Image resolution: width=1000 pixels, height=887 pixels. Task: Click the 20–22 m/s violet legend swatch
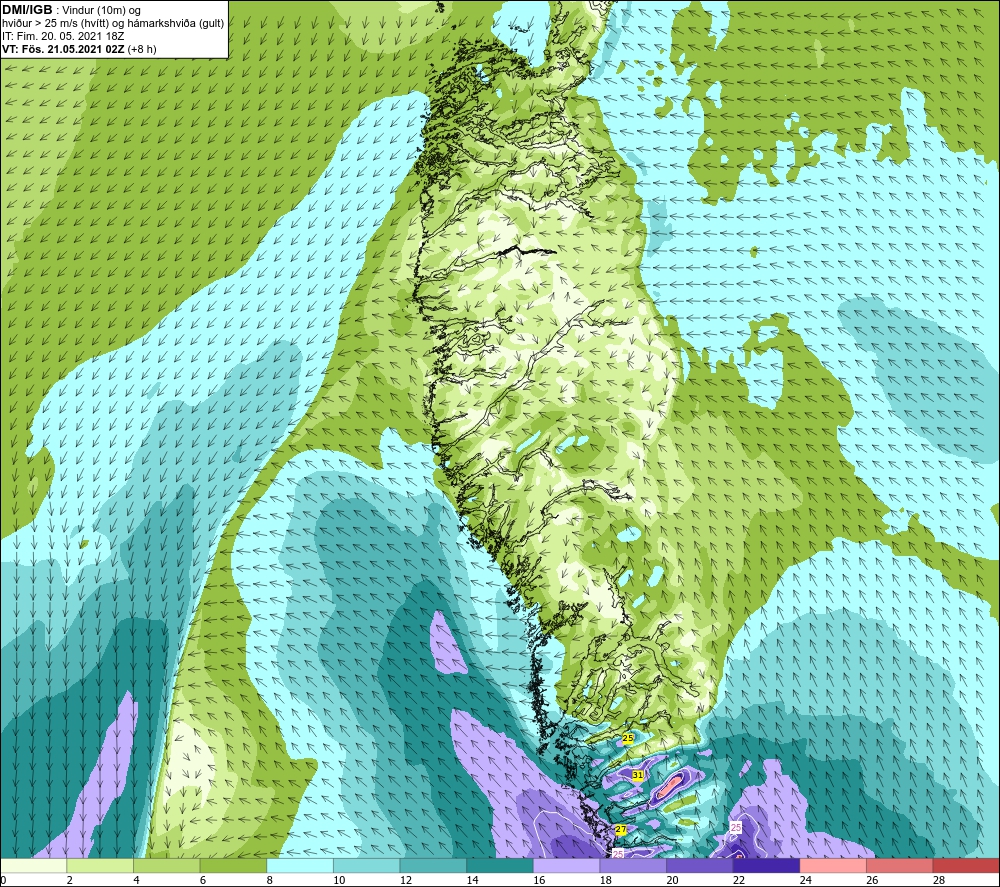pyautogui.click(x=700, y=865)
